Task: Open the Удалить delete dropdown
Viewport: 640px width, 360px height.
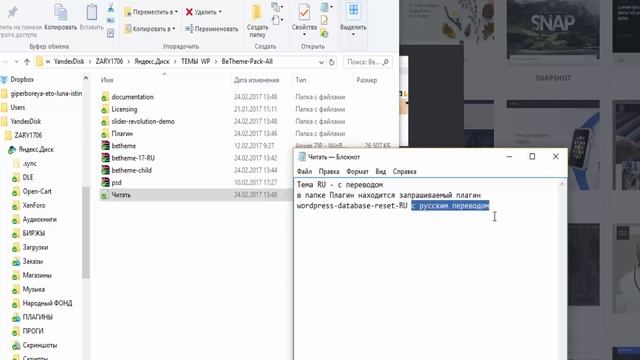Action: (x=203, y=12)
